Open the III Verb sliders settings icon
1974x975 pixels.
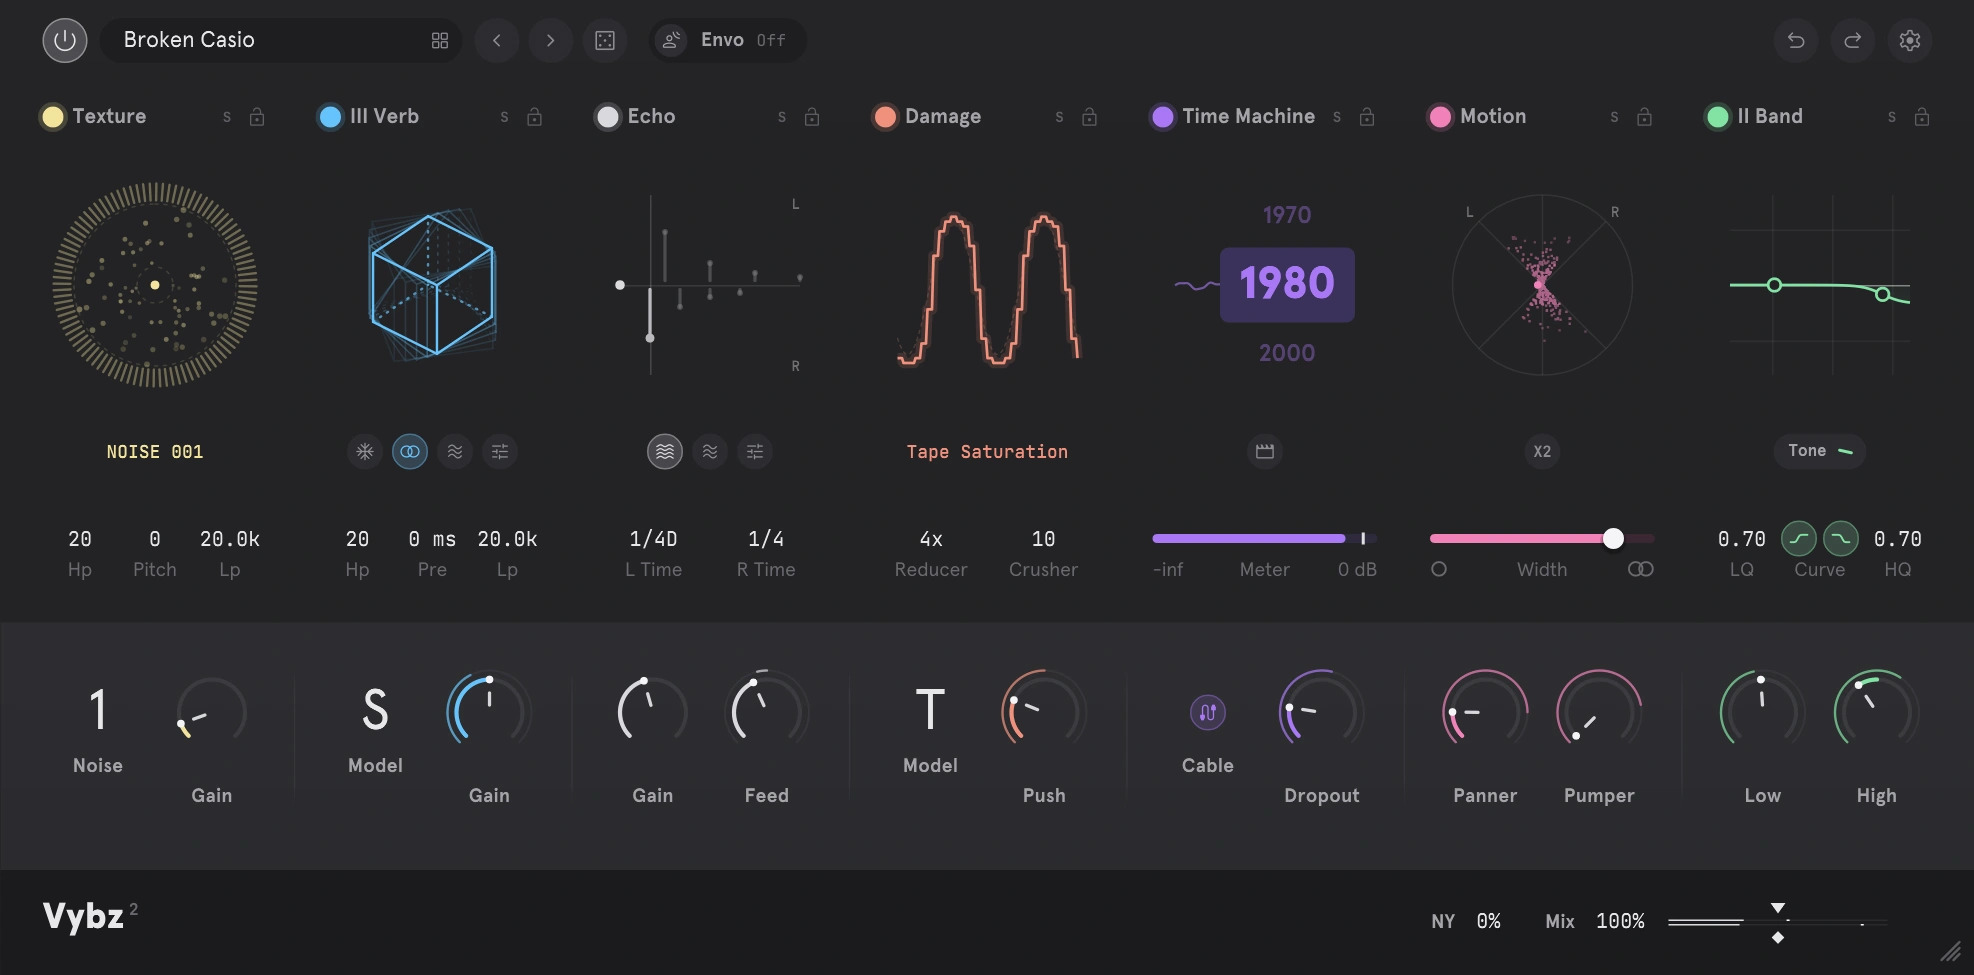500,452
